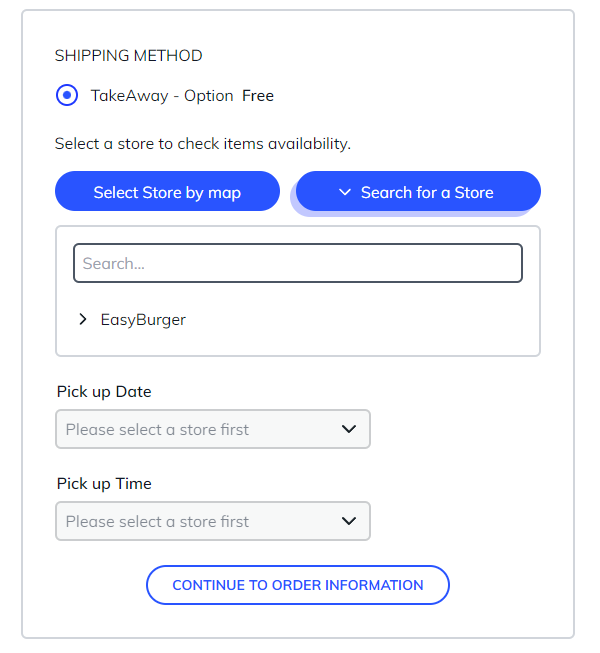Focus the store Search input field
Viewport: 600px width, 653px height.
click(x=298, y=264)
